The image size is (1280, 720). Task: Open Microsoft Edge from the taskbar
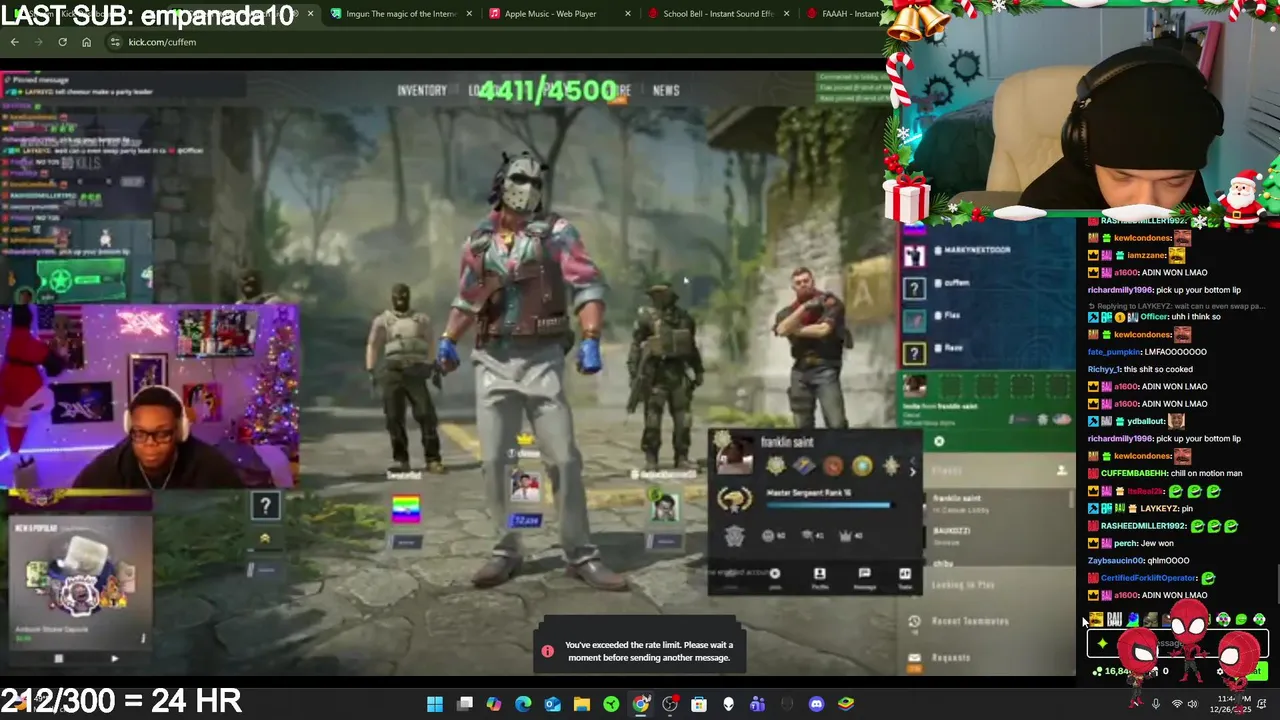523,704
